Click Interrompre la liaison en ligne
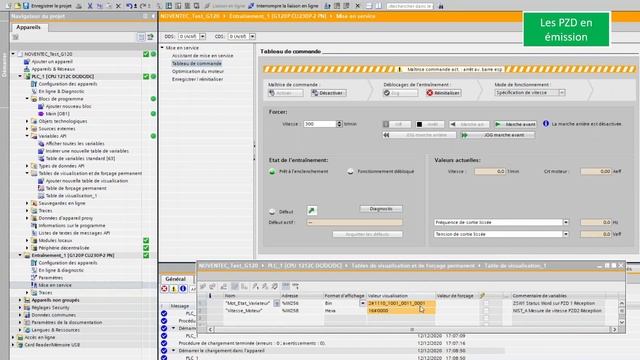 coord(283,6)
